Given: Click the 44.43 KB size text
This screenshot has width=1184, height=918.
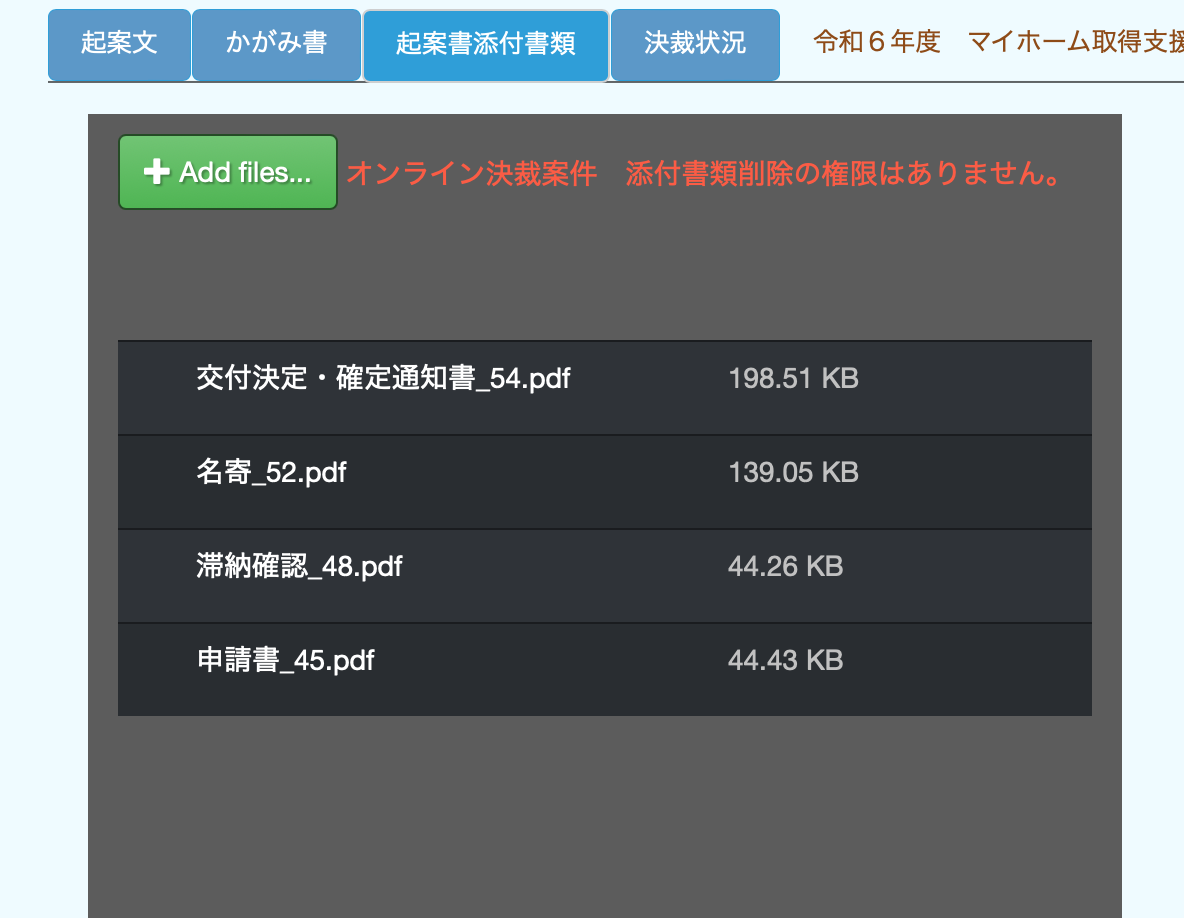Looking at the screenshot, I should [x=785, y=661].
